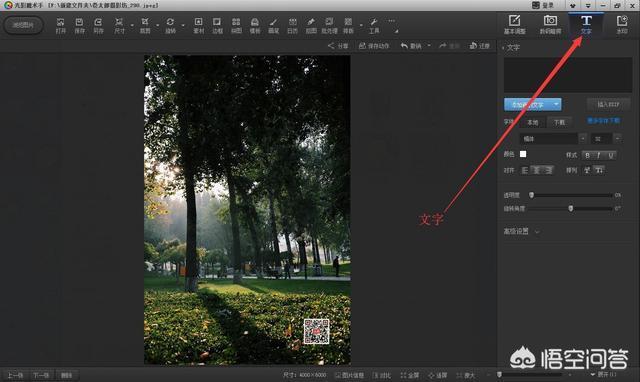This screenshot has width=640, height=382.
Task: Click the 还原 (Restore) button
Action: pyautogui.click(x=480, y=46)
